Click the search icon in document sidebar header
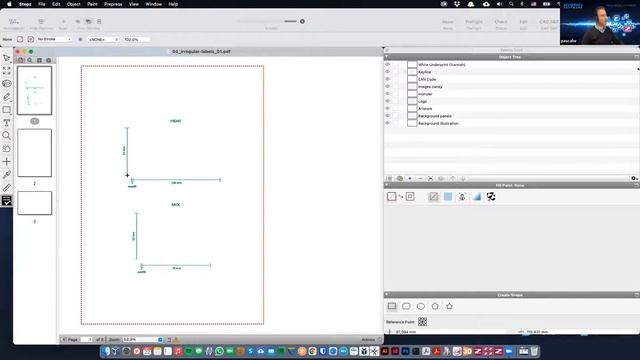 point(30,60)
